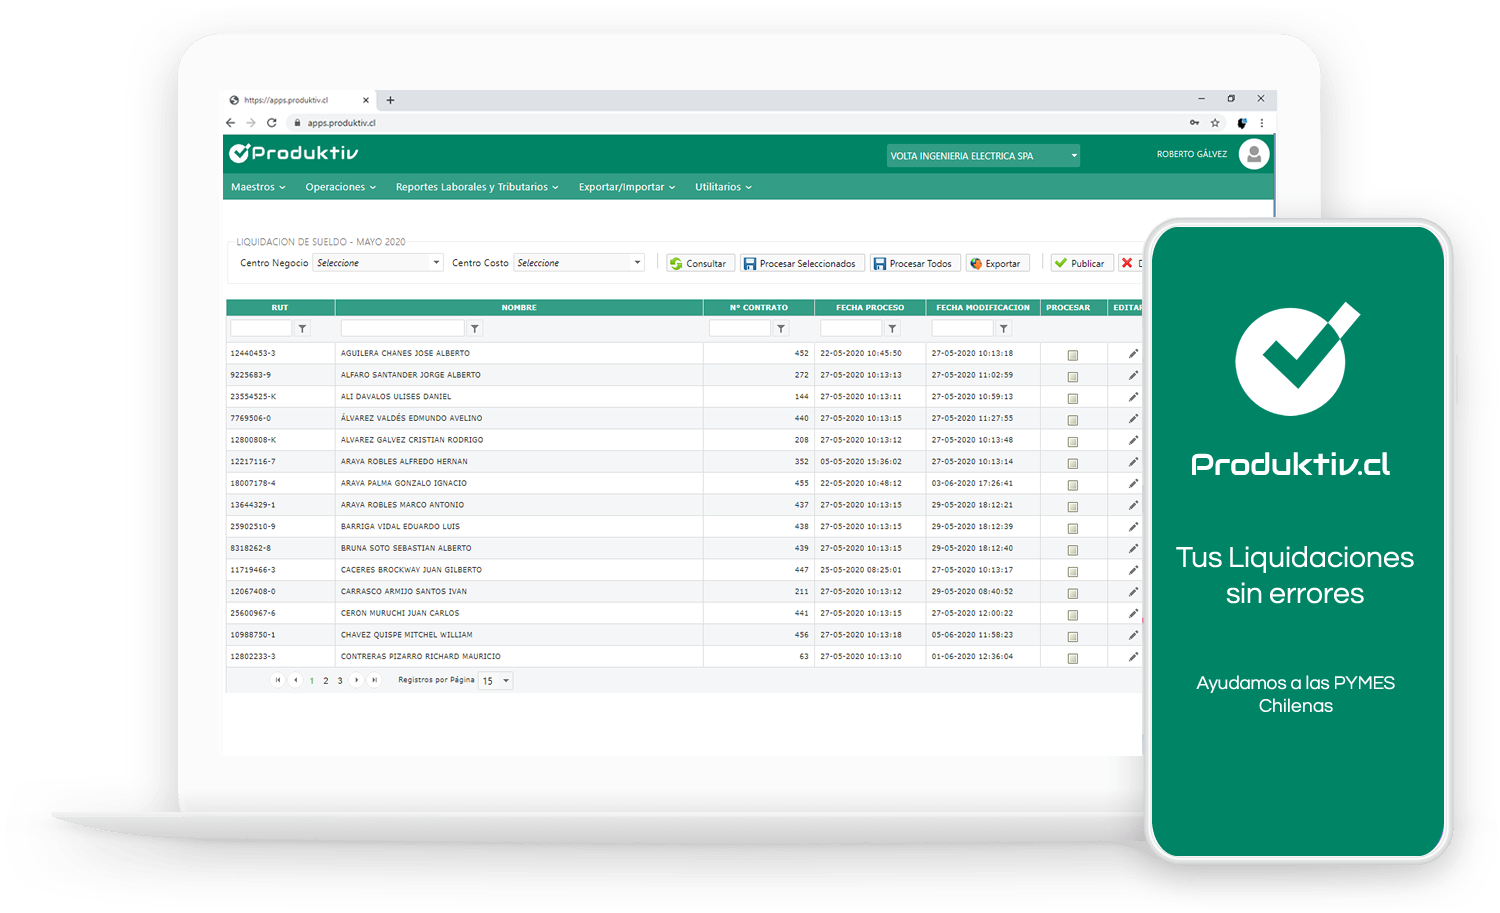Check Procesar box for ALVAREZ GALVEZ CRISTIAN RODRIGO
This screenshot has width=1500, height=913.
[1073, 442]
